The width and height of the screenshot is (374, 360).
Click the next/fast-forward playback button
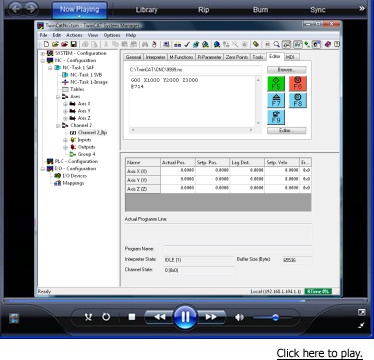pyautogui.click(x=211, y=317)
